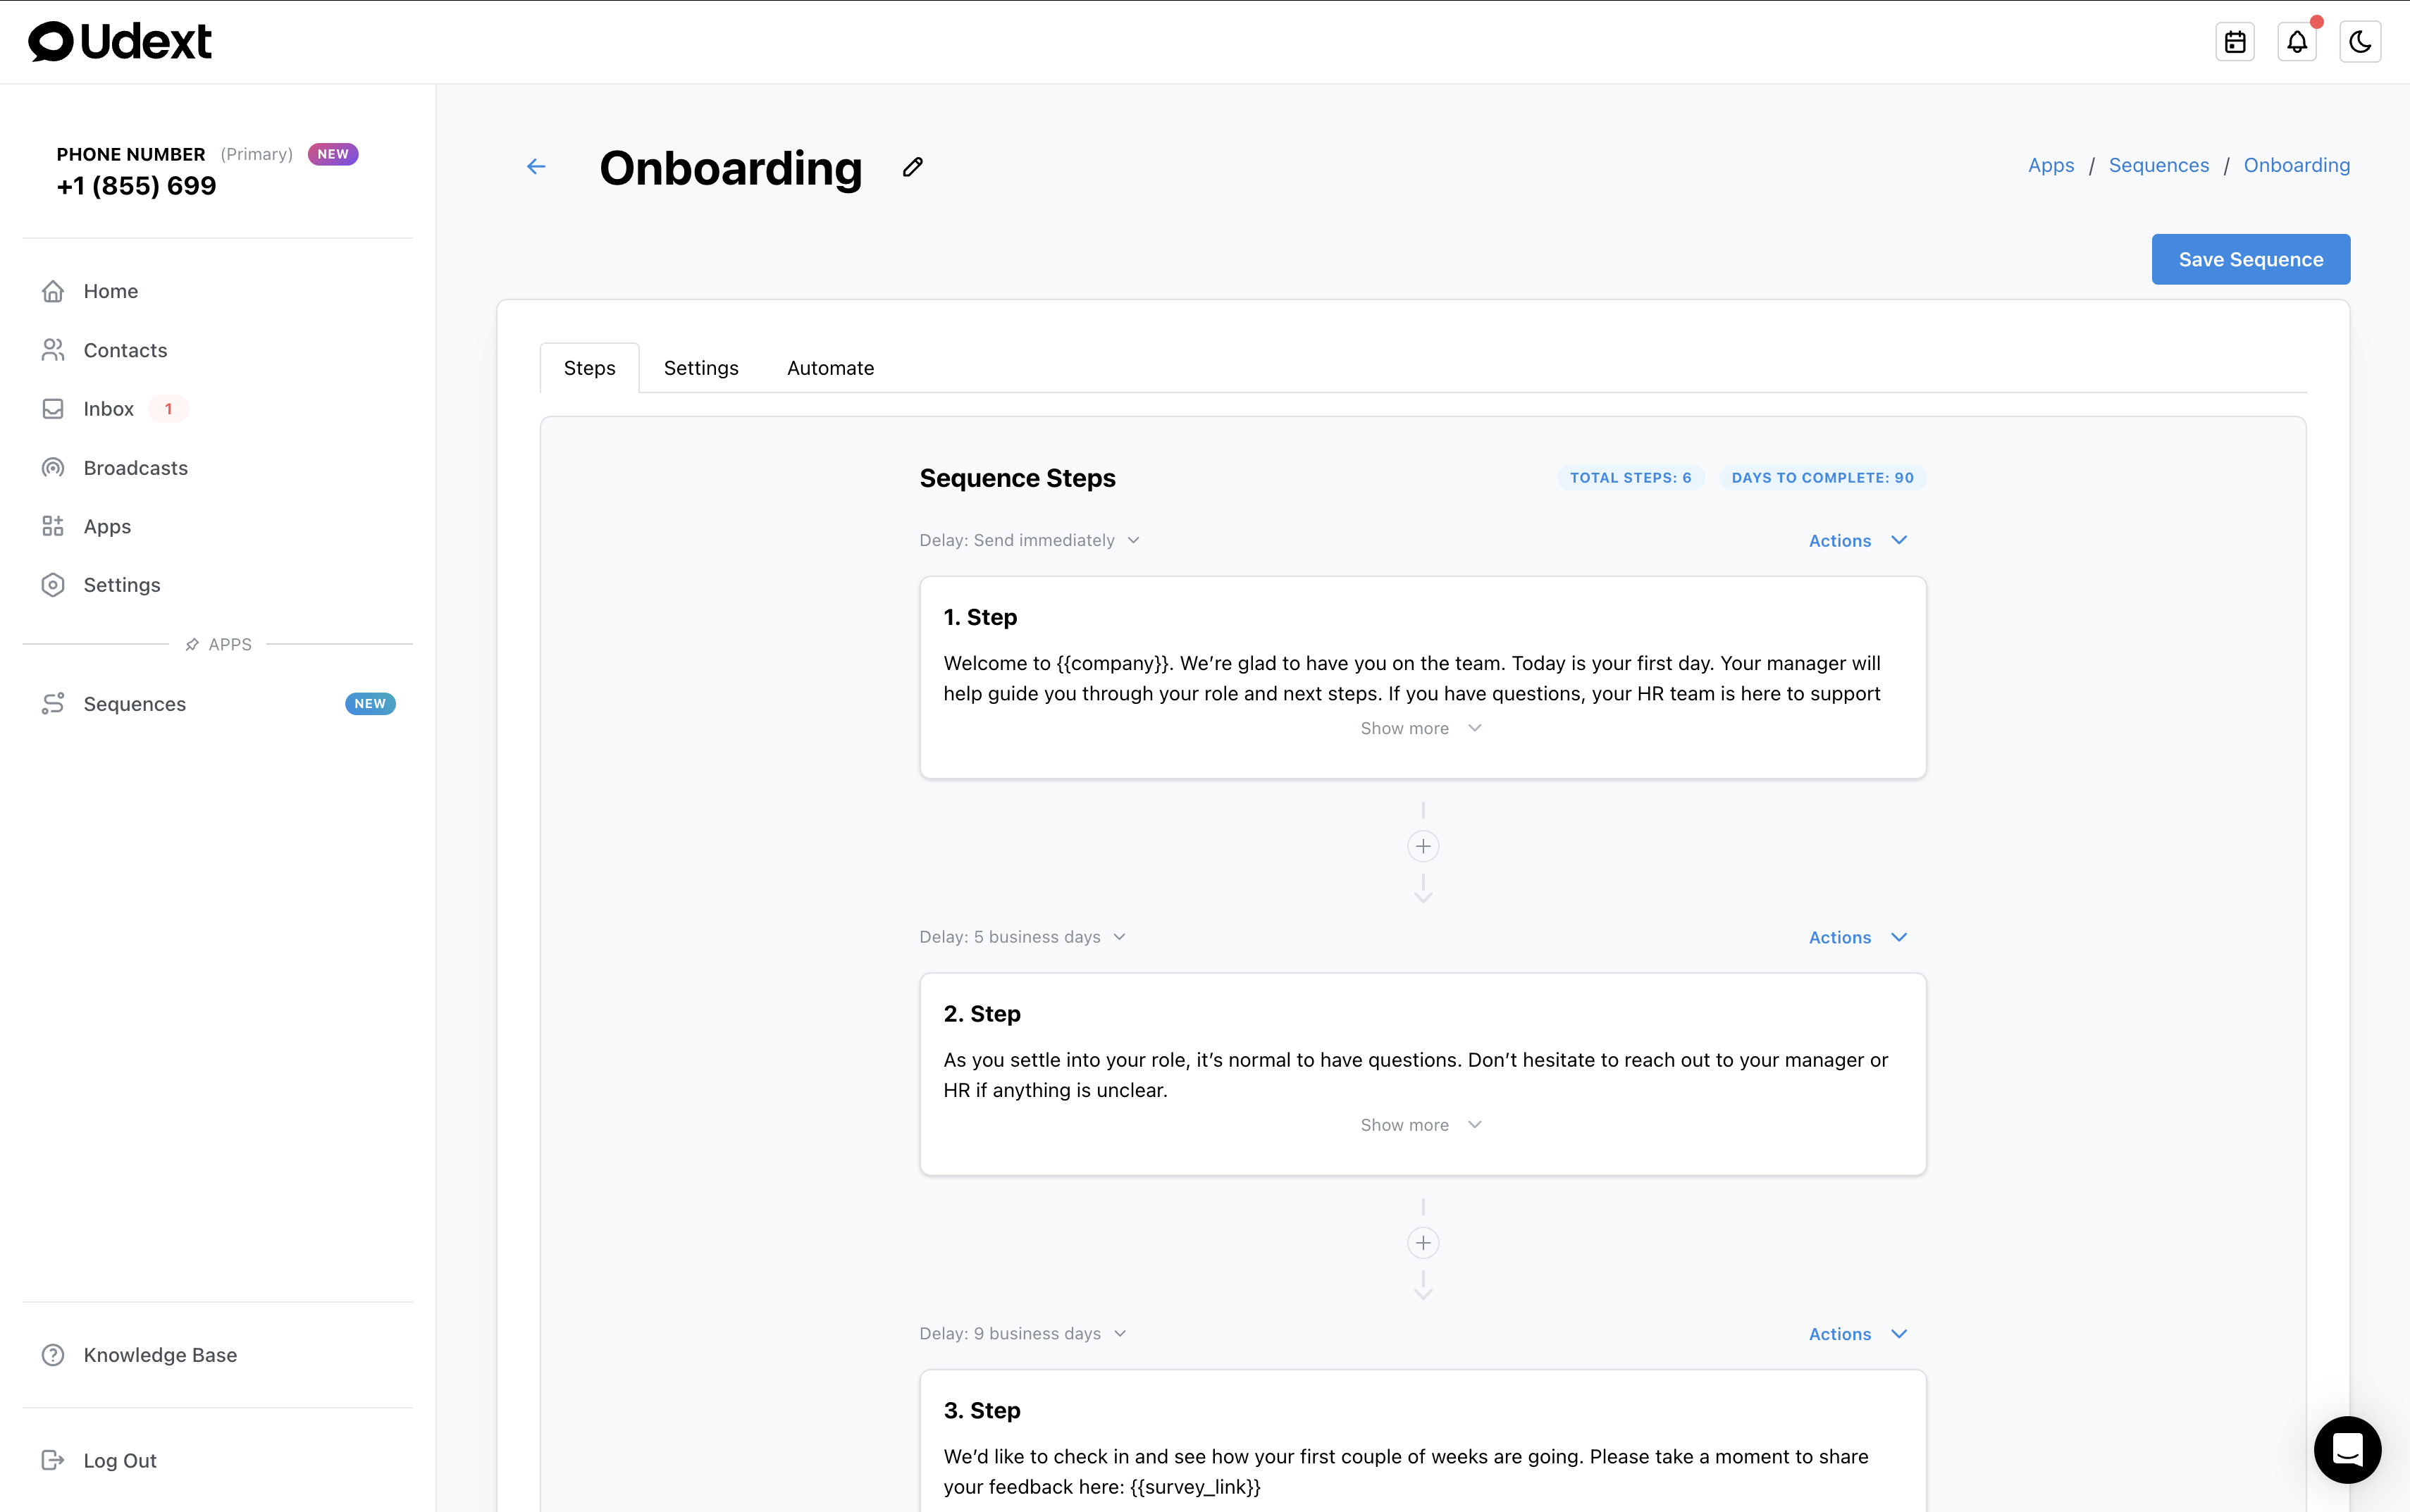Screen dimensions: 2410x1512
Task: Click the Step 2 message card
Action: (x=1422, y=1074)
